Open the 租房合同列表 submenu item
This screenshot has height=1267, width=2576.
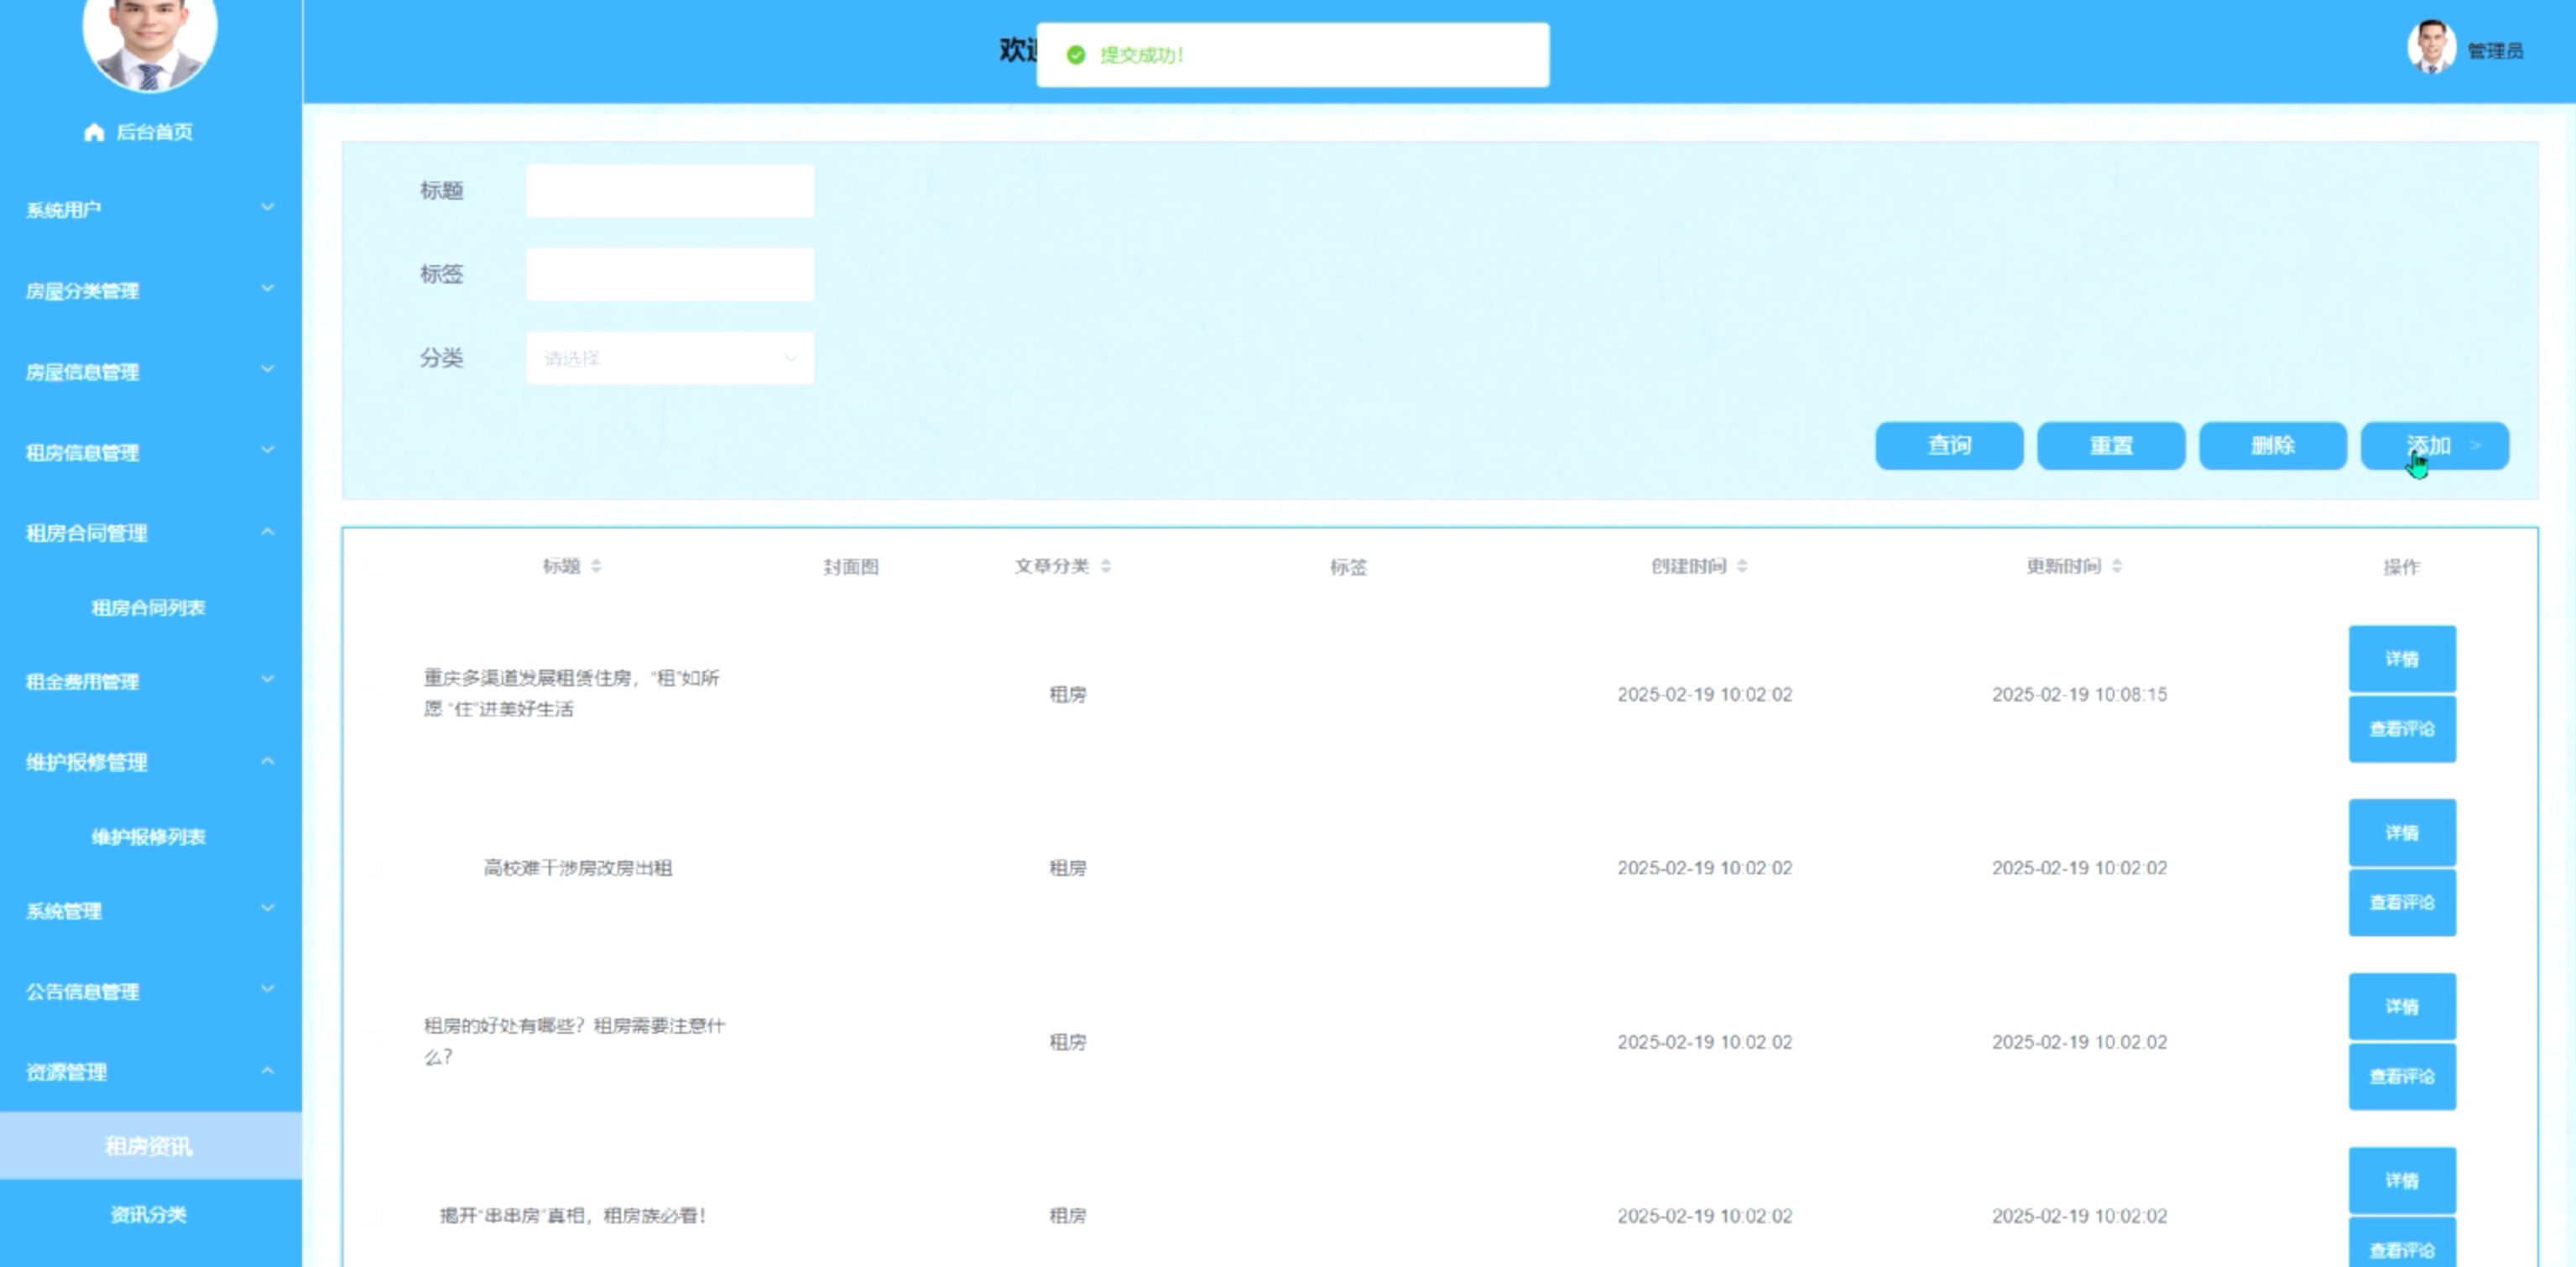pos(148,607)
